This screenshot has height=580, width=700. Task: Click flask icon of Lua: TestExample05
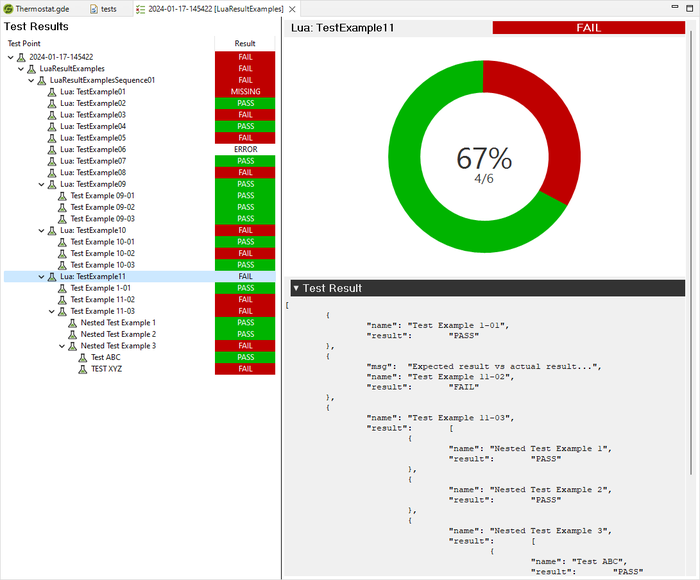click(52, 138)
